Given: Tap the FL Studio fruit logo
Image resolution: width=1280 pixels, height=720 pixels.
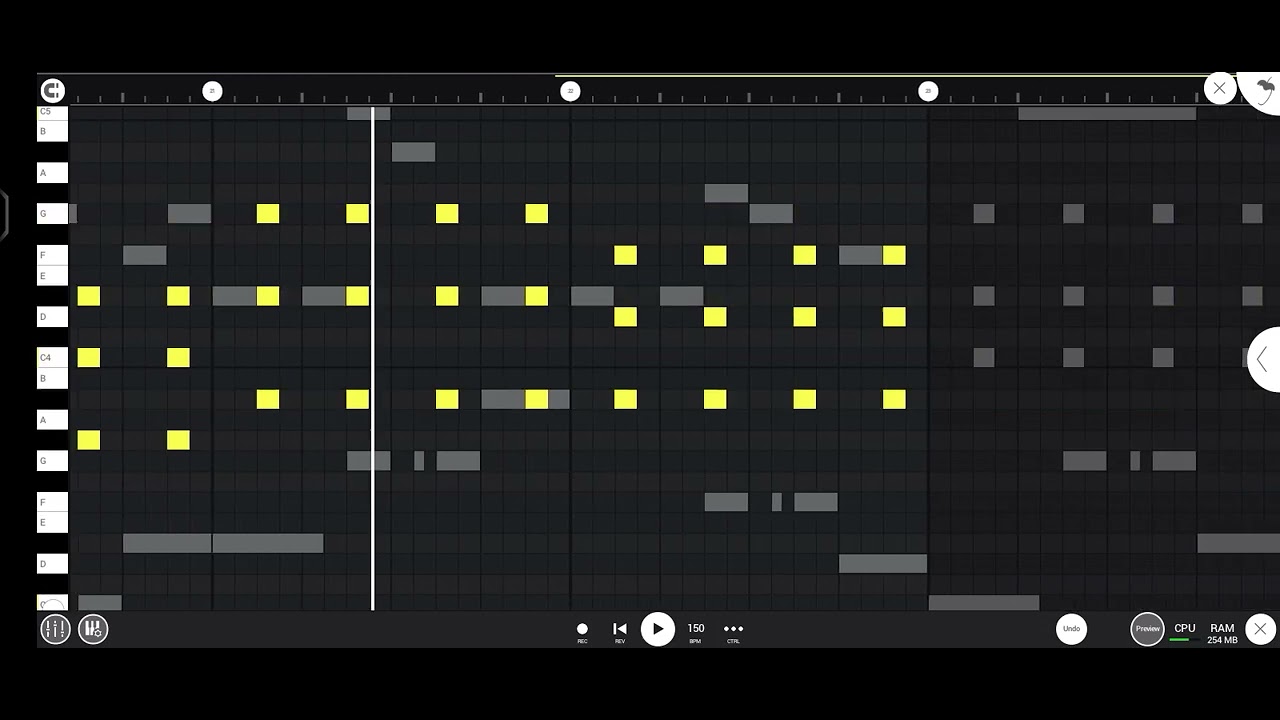Looking at the screenshot, I should [1263, 92].
